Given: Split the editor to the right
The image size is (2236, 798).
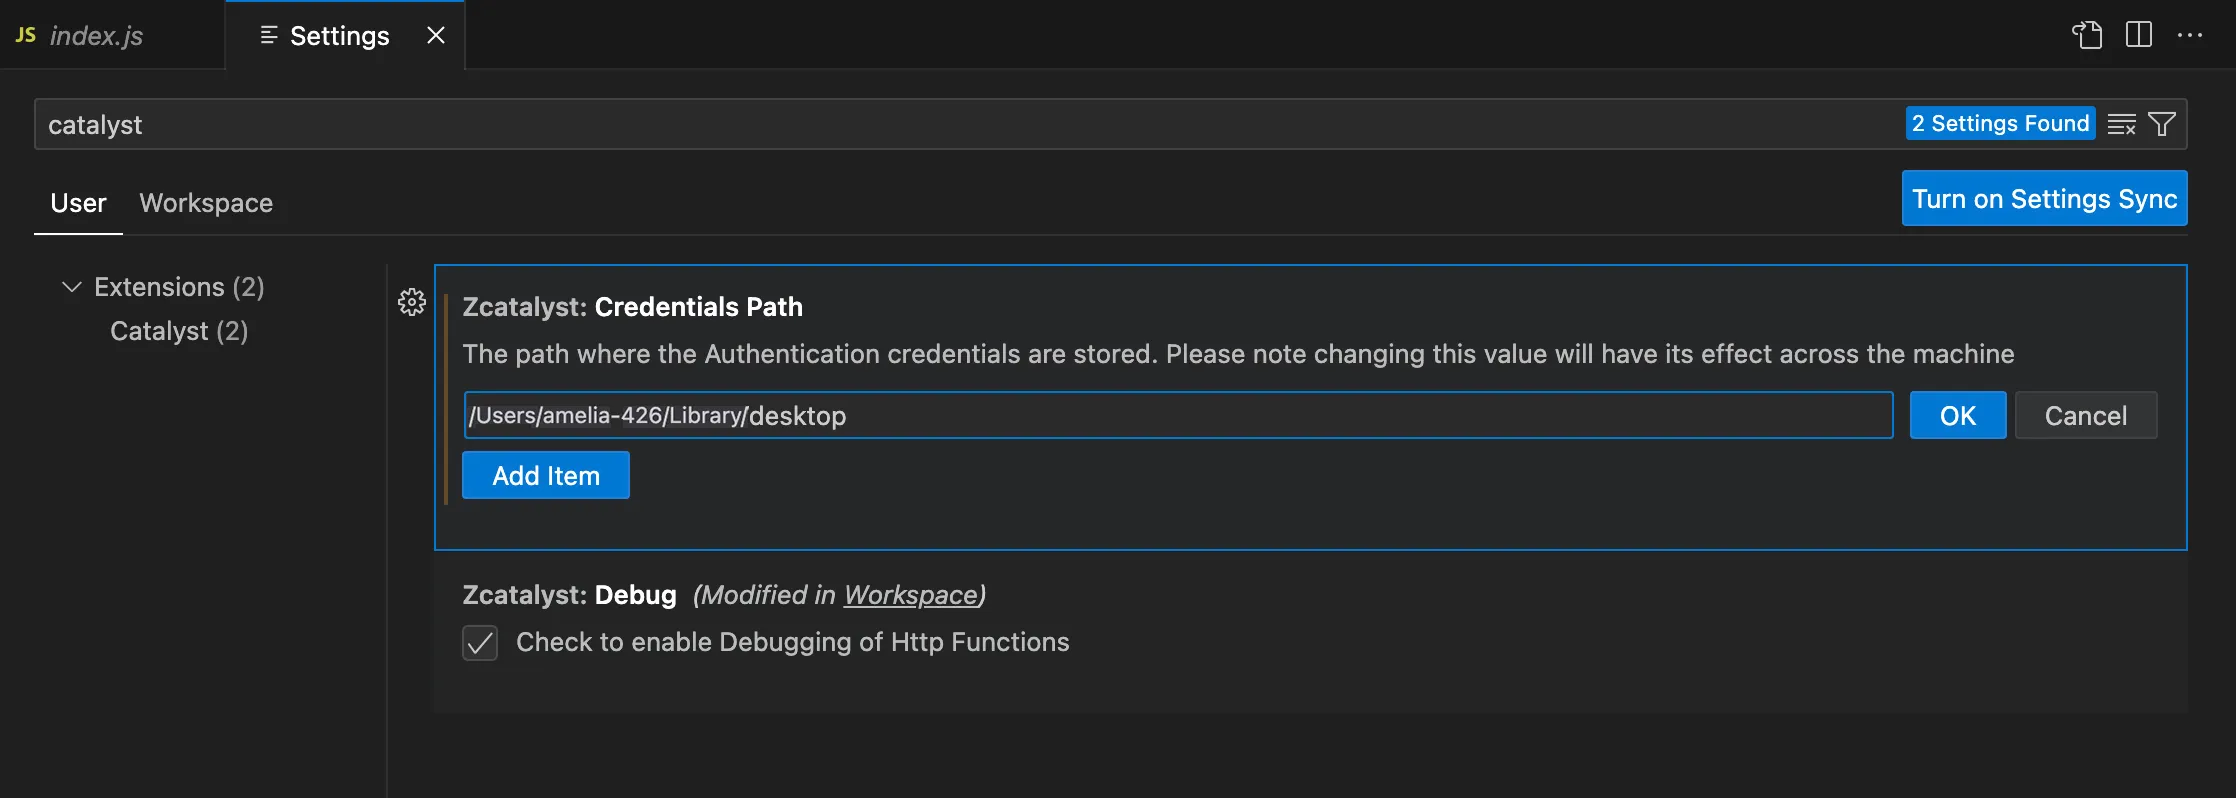Looking at the screenshot, I should [x=2139, y=35].
